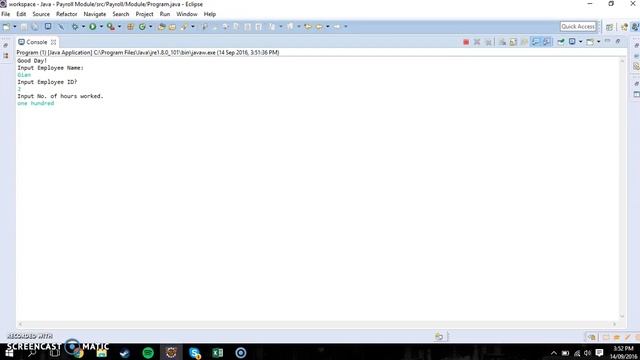Click the Quick Access search field
Image resolution: width=640 pixels, height=360 pixels.
[x=578, y=27]
